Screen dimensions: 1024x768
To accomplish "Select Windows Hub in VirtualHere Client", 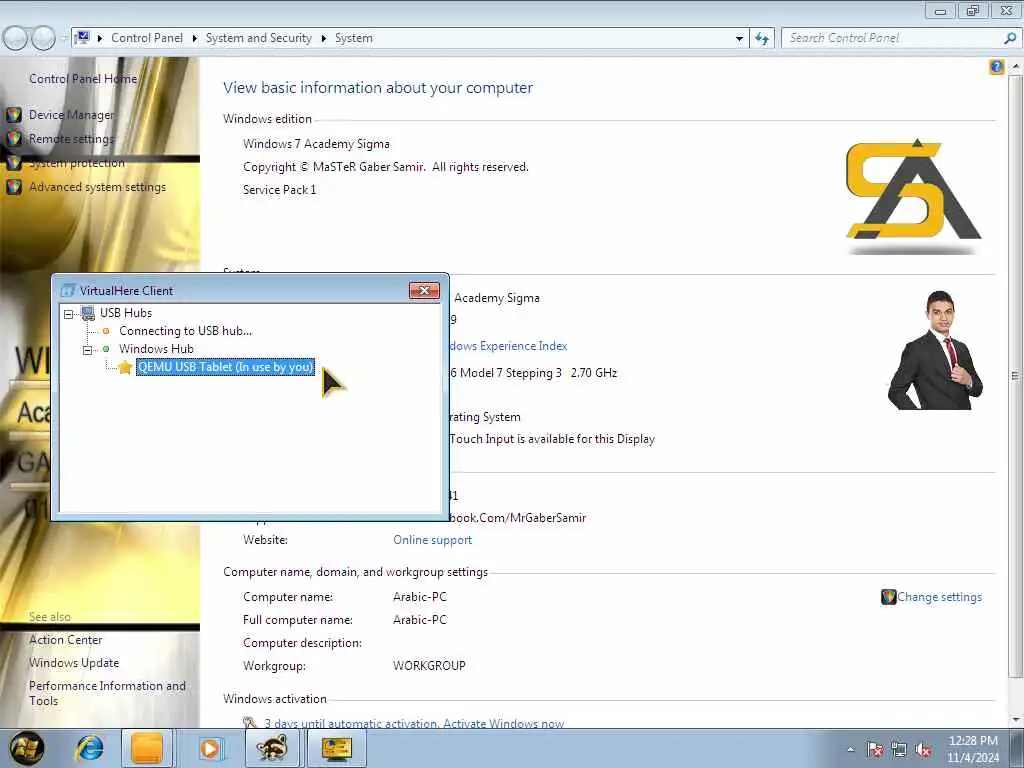I will [156, 349].
